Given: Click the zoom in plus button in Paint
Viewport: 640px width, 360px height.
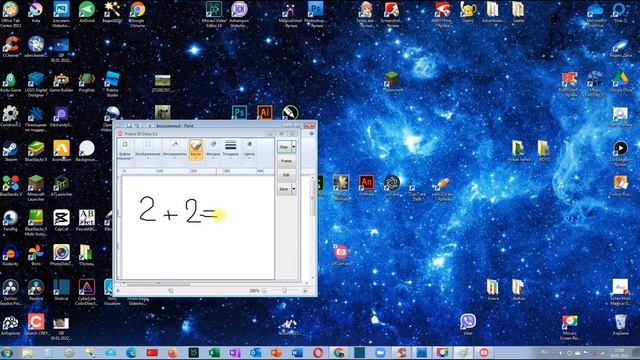Looking at the screenshot, I should pyautogui.click(x=305, y=291).
